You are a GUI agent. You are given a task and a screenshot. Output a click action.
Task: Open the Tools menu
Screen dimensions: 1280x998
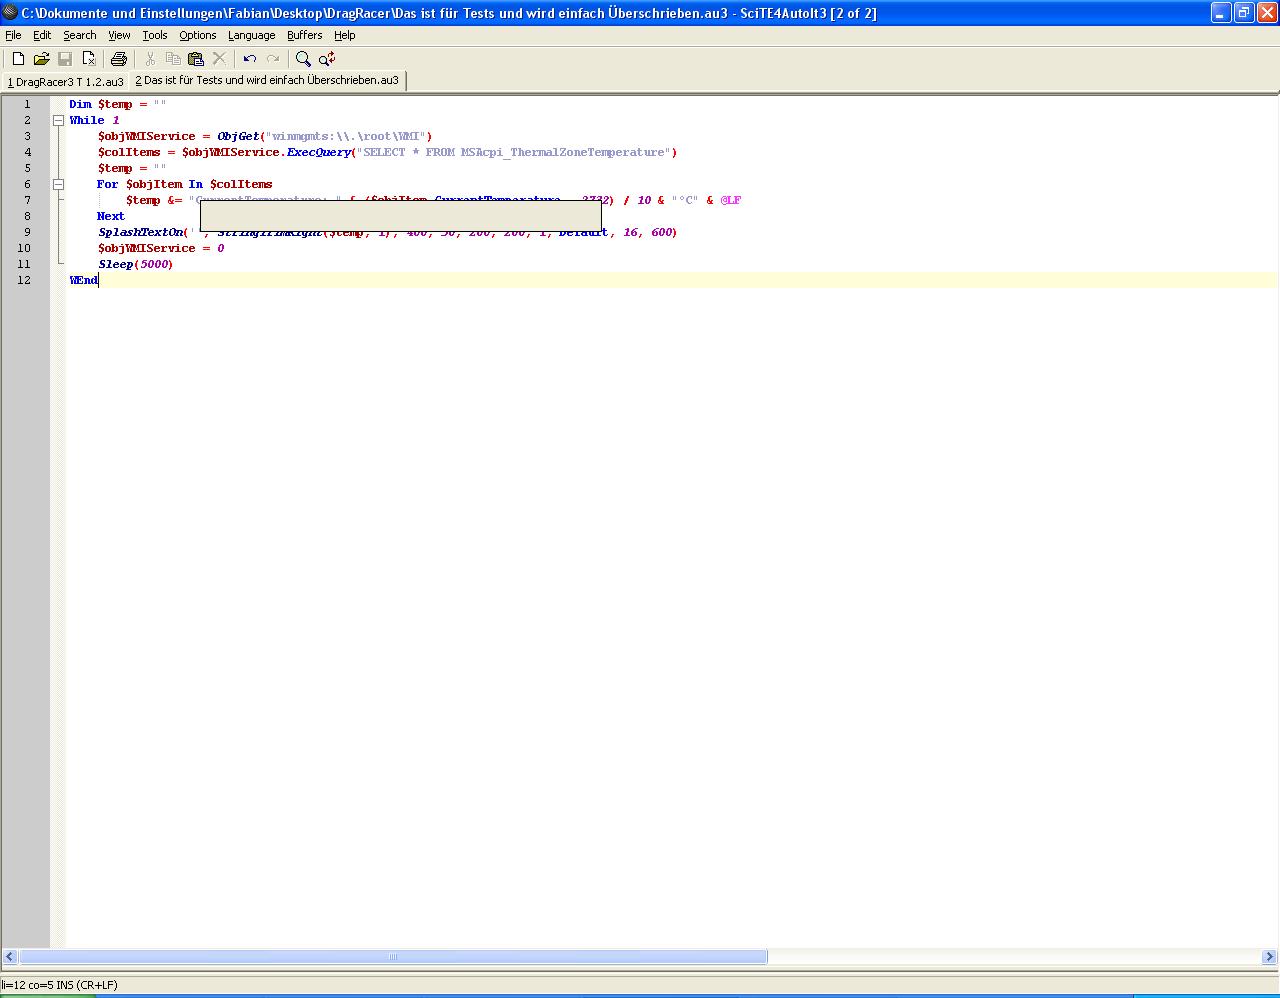pos(155,35)
